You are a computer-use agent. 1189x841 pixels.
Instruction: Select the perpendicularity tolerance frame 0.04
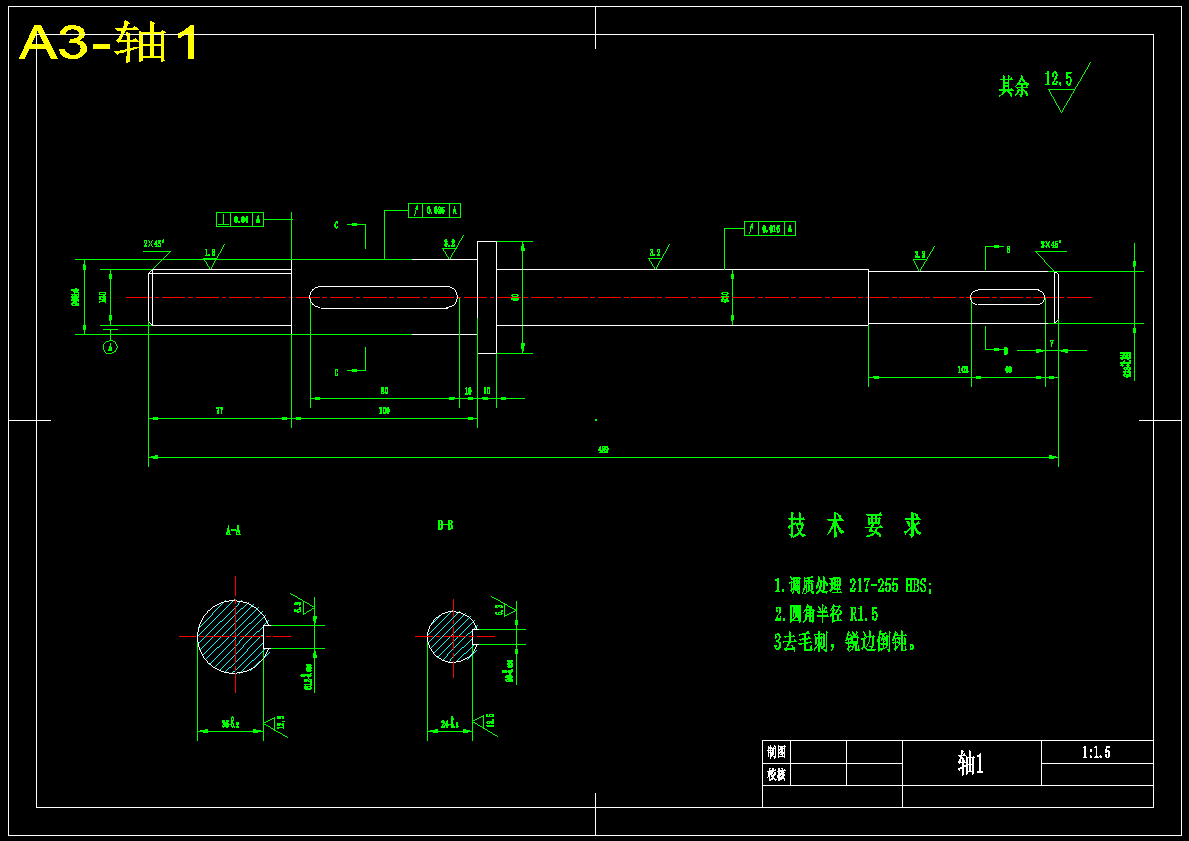pos(240,219)
